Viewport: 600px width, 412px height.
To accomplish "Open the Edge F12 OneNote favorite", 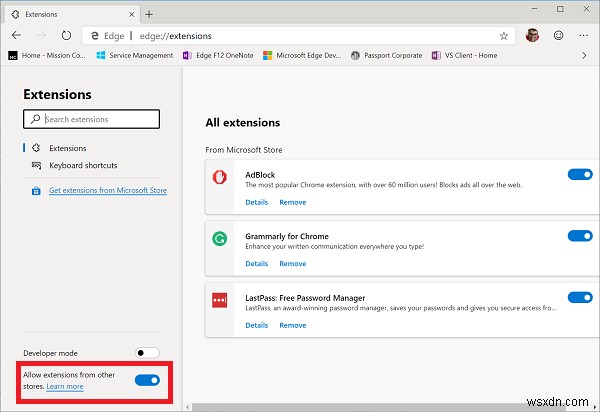I will 218,55.
